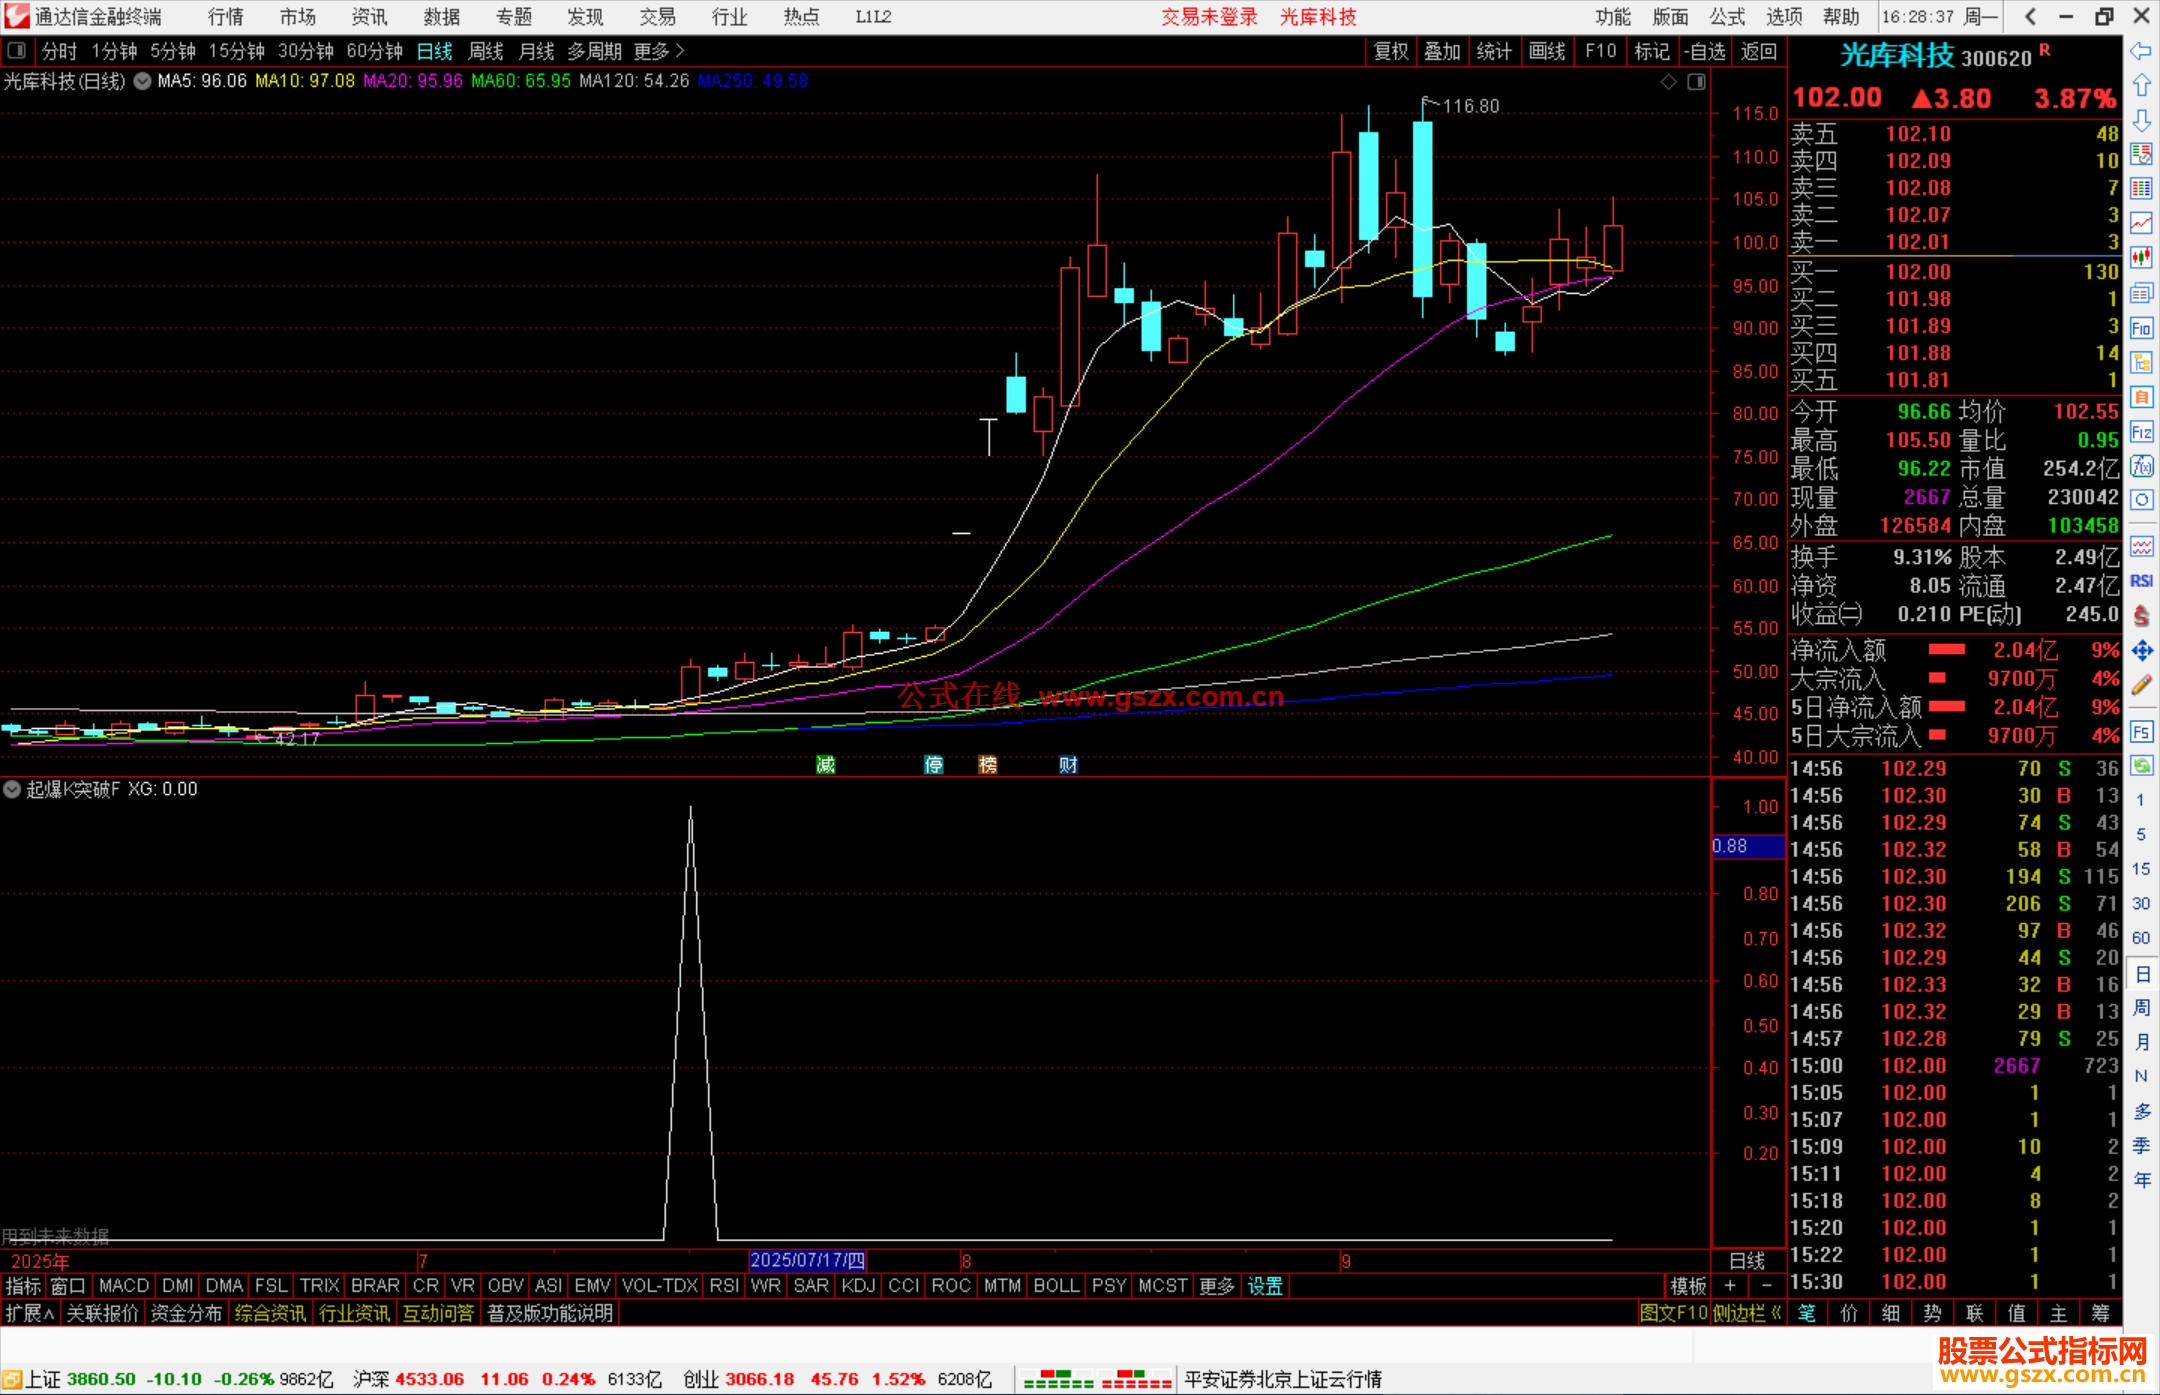
Task: Select 1-minute period in right sidebar
Action: [x=2141, y=800]
